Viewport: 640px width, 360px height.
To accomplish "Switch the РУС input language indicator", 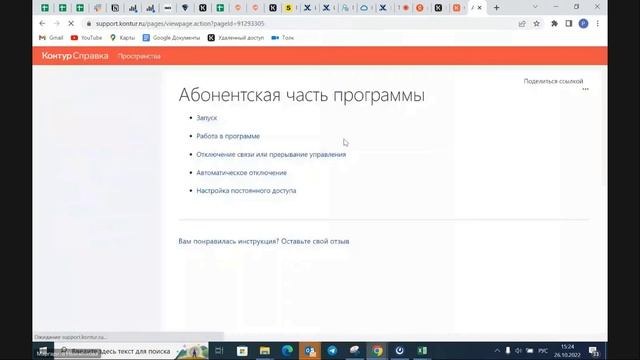I will coord(543,351).
